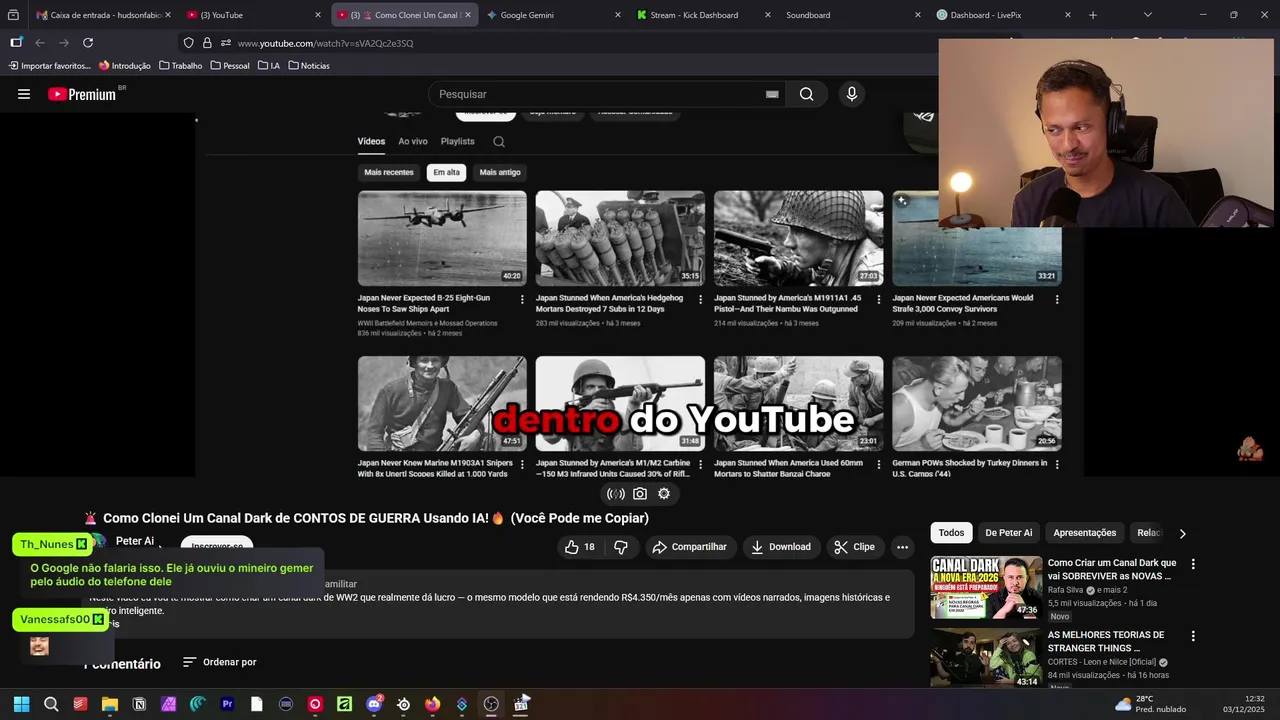Open the on-screen keyboard in search box

click(x=772, y=94)
